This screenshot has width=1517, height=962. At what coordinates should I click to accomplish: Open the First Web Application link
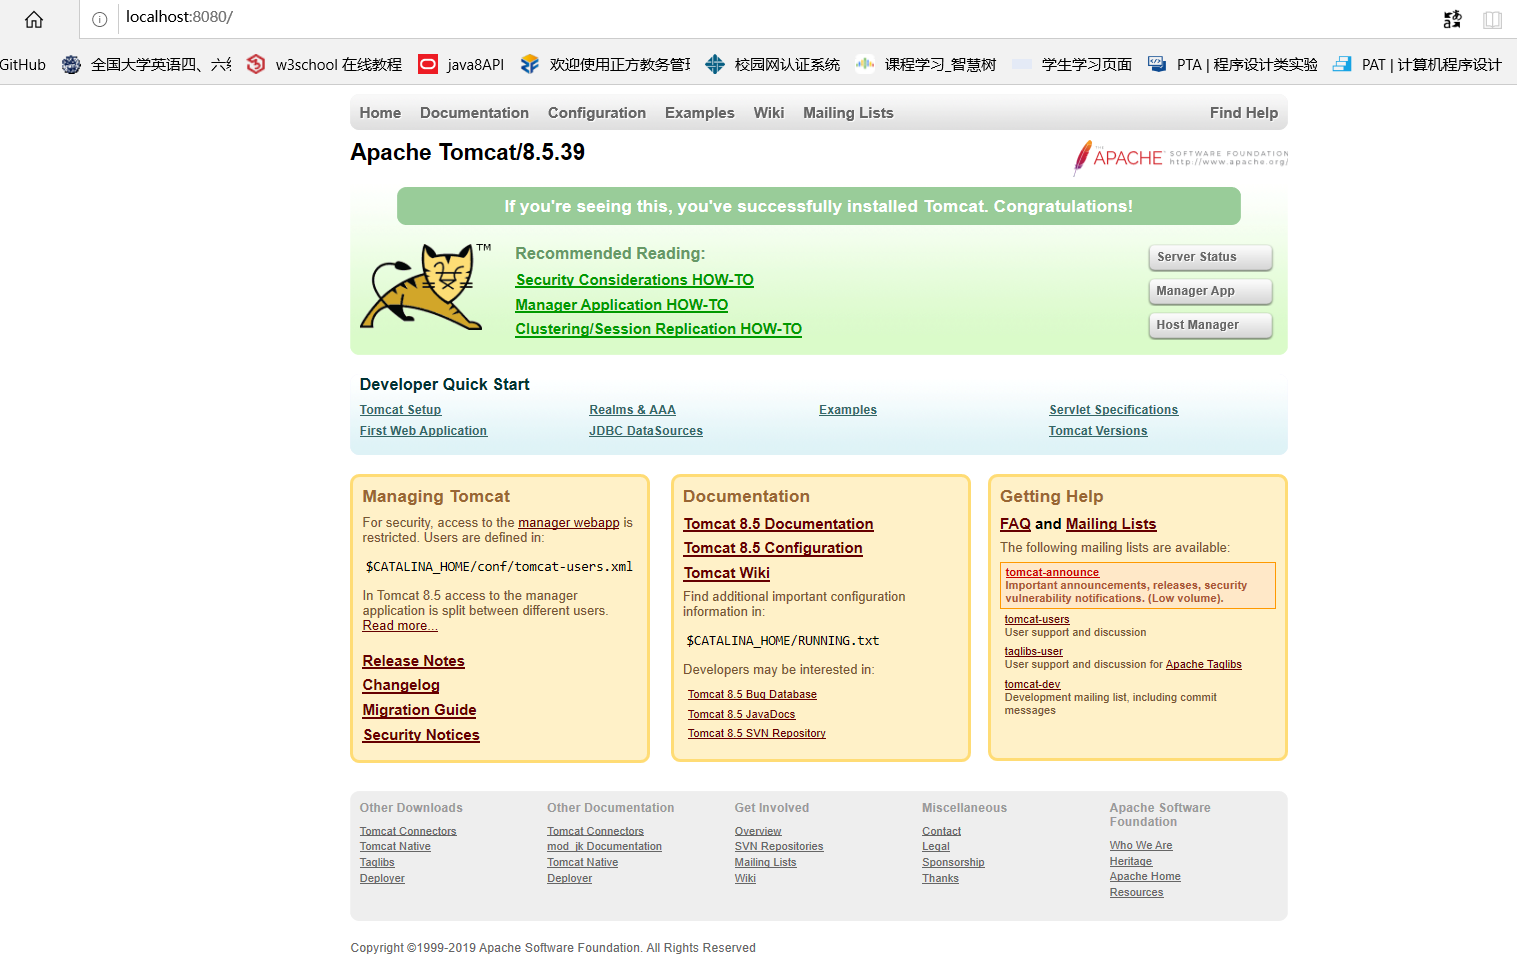tap(423, 431)
